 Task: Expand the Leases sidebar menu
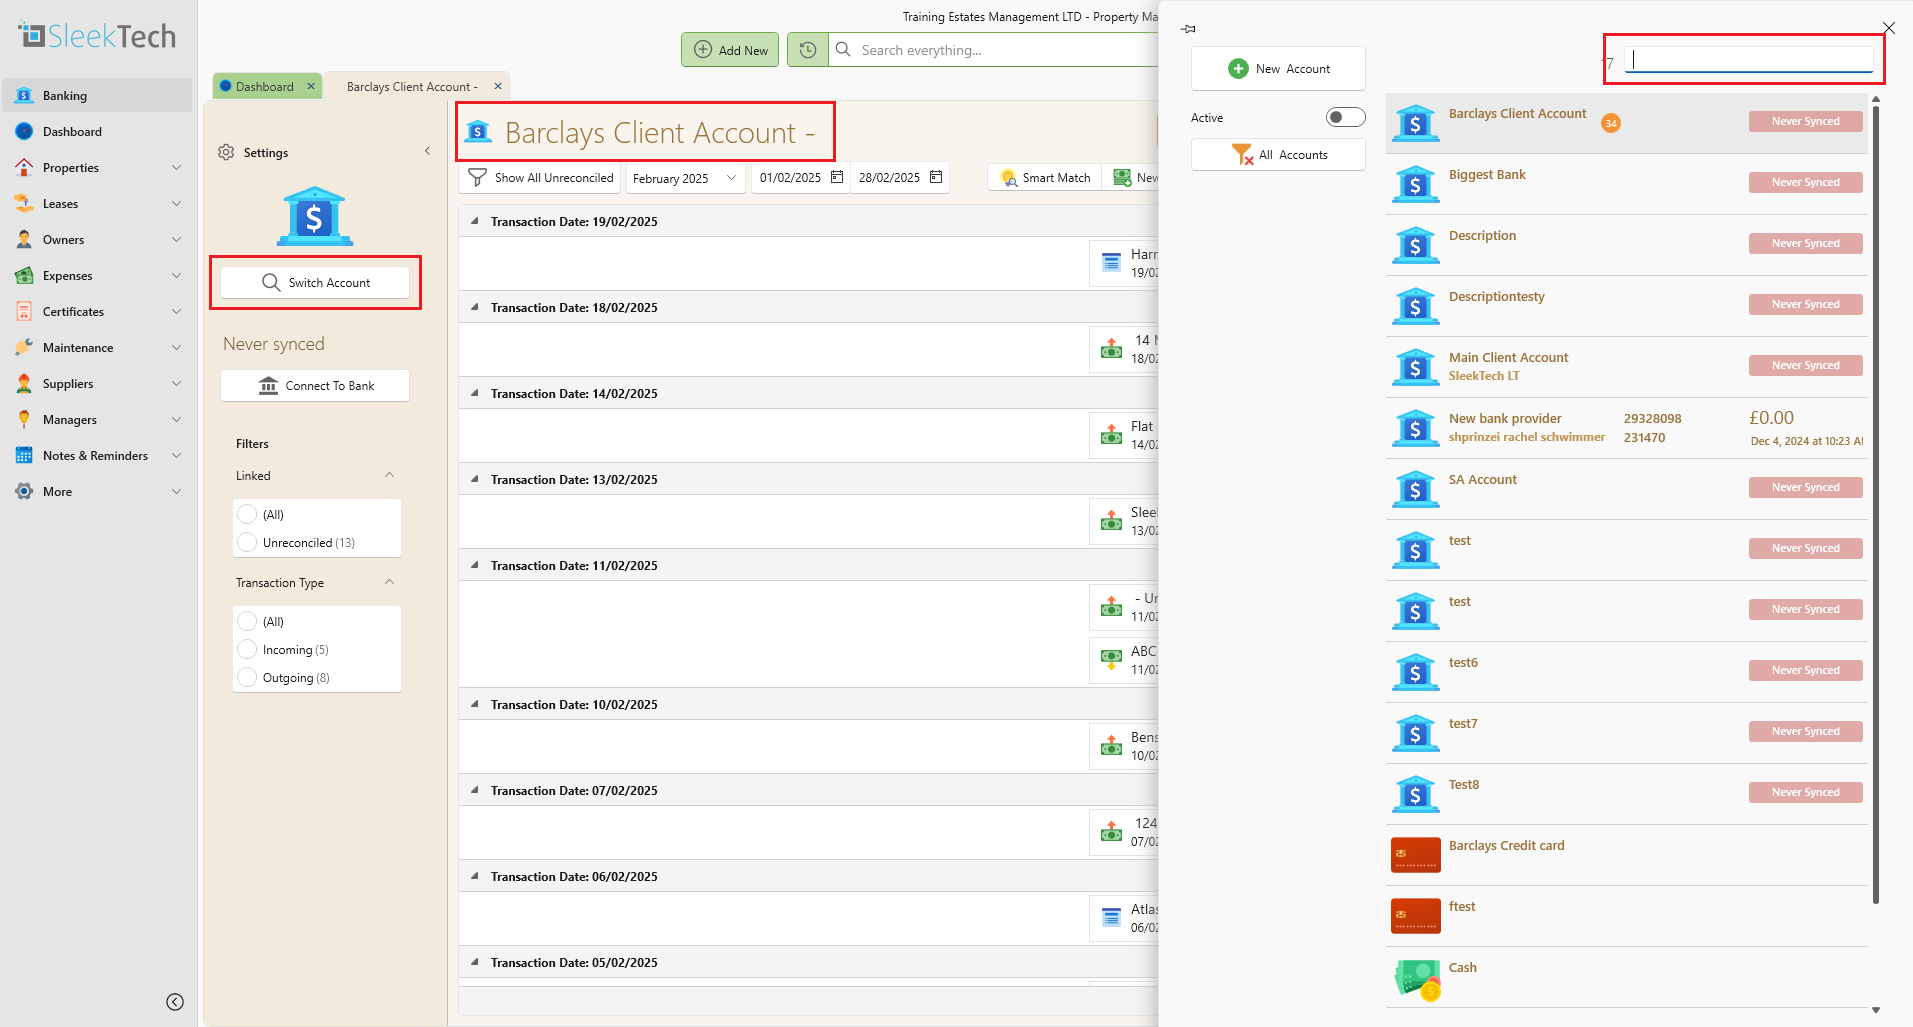click(176, 204)
